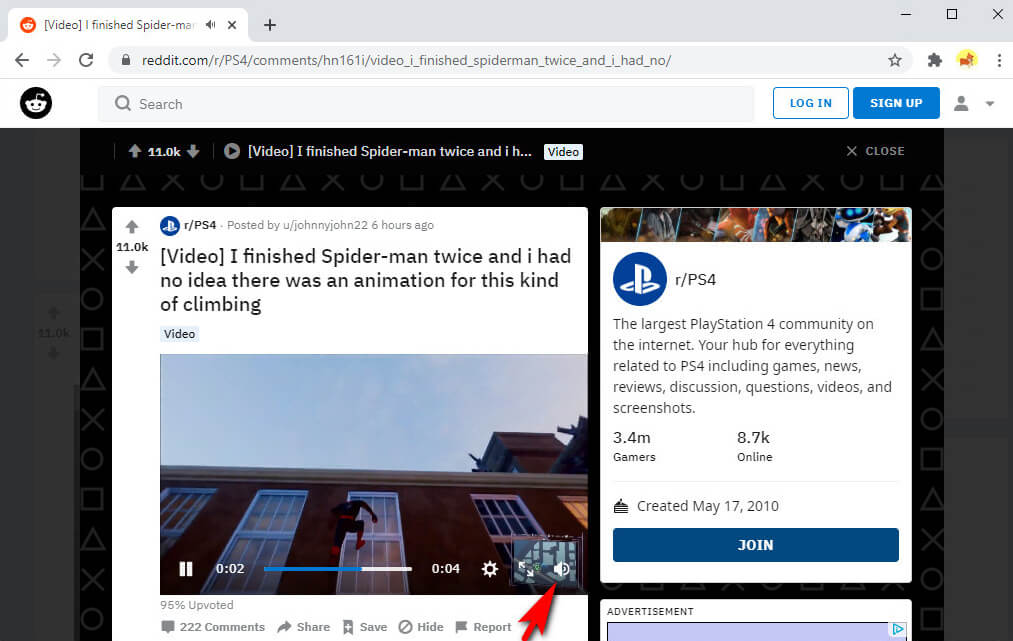1013x641 pixels.
Task: Bookmark this page with the star
Action: click(x=895, y=60)
